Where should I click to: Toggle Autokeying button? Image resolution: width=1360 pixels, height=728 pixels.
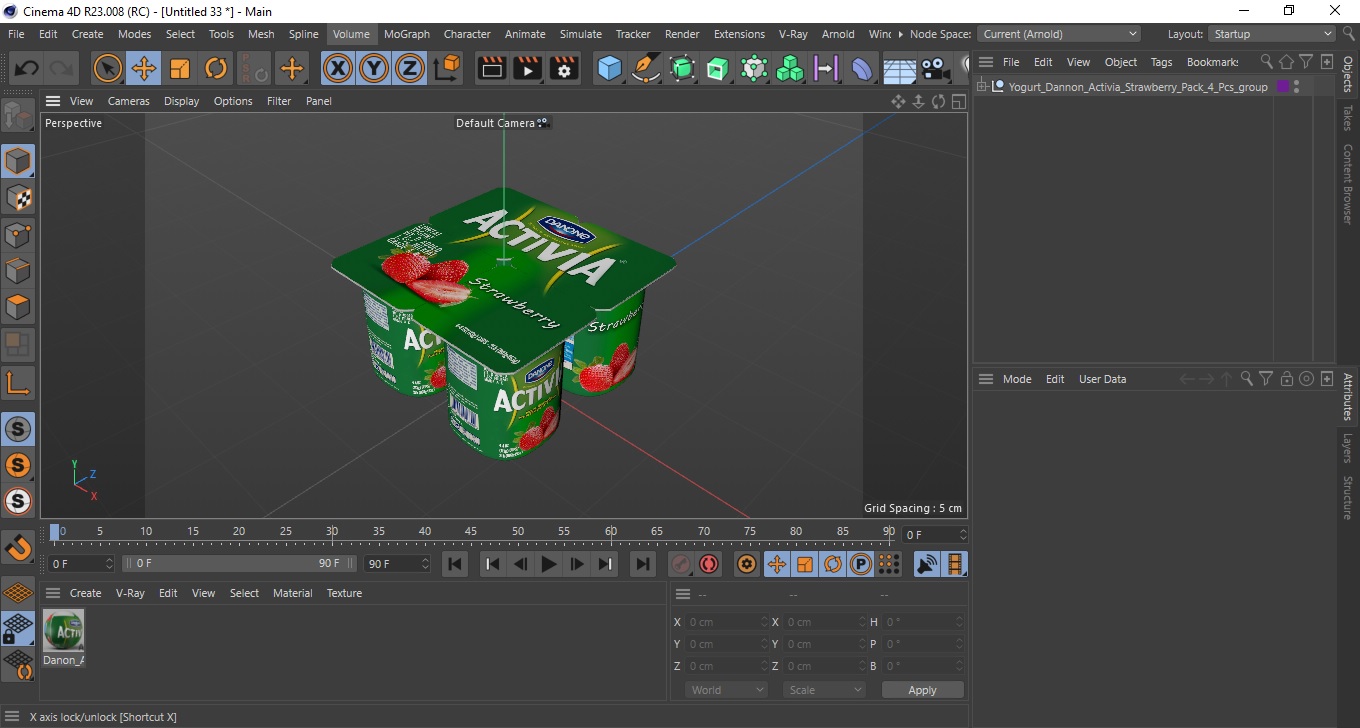coord(709,564)
